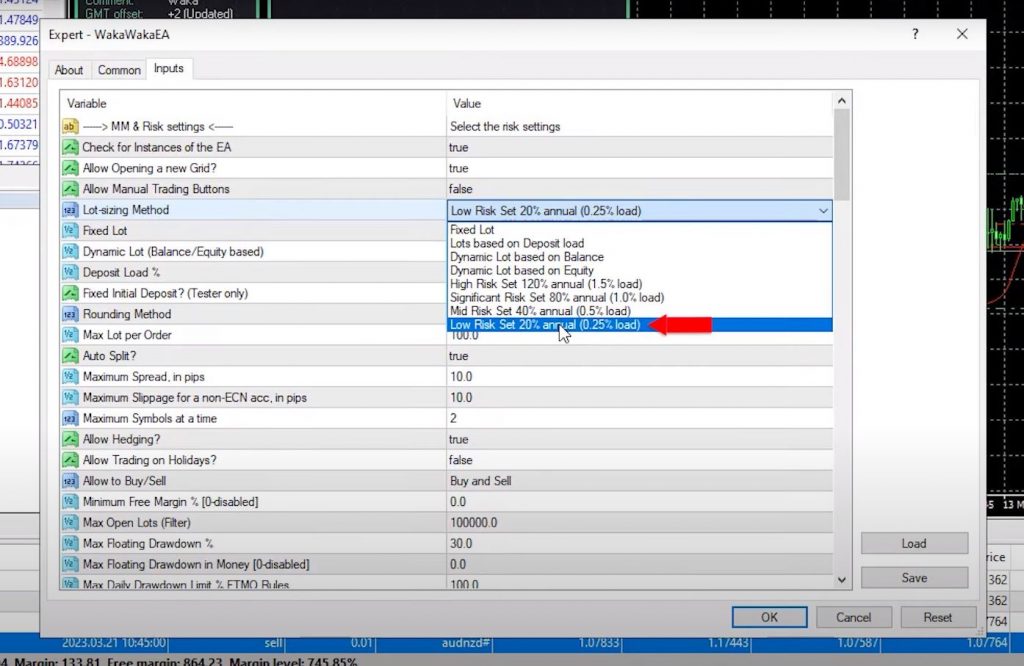Click the Load button

pyautogui.click(x=913, y=544)
